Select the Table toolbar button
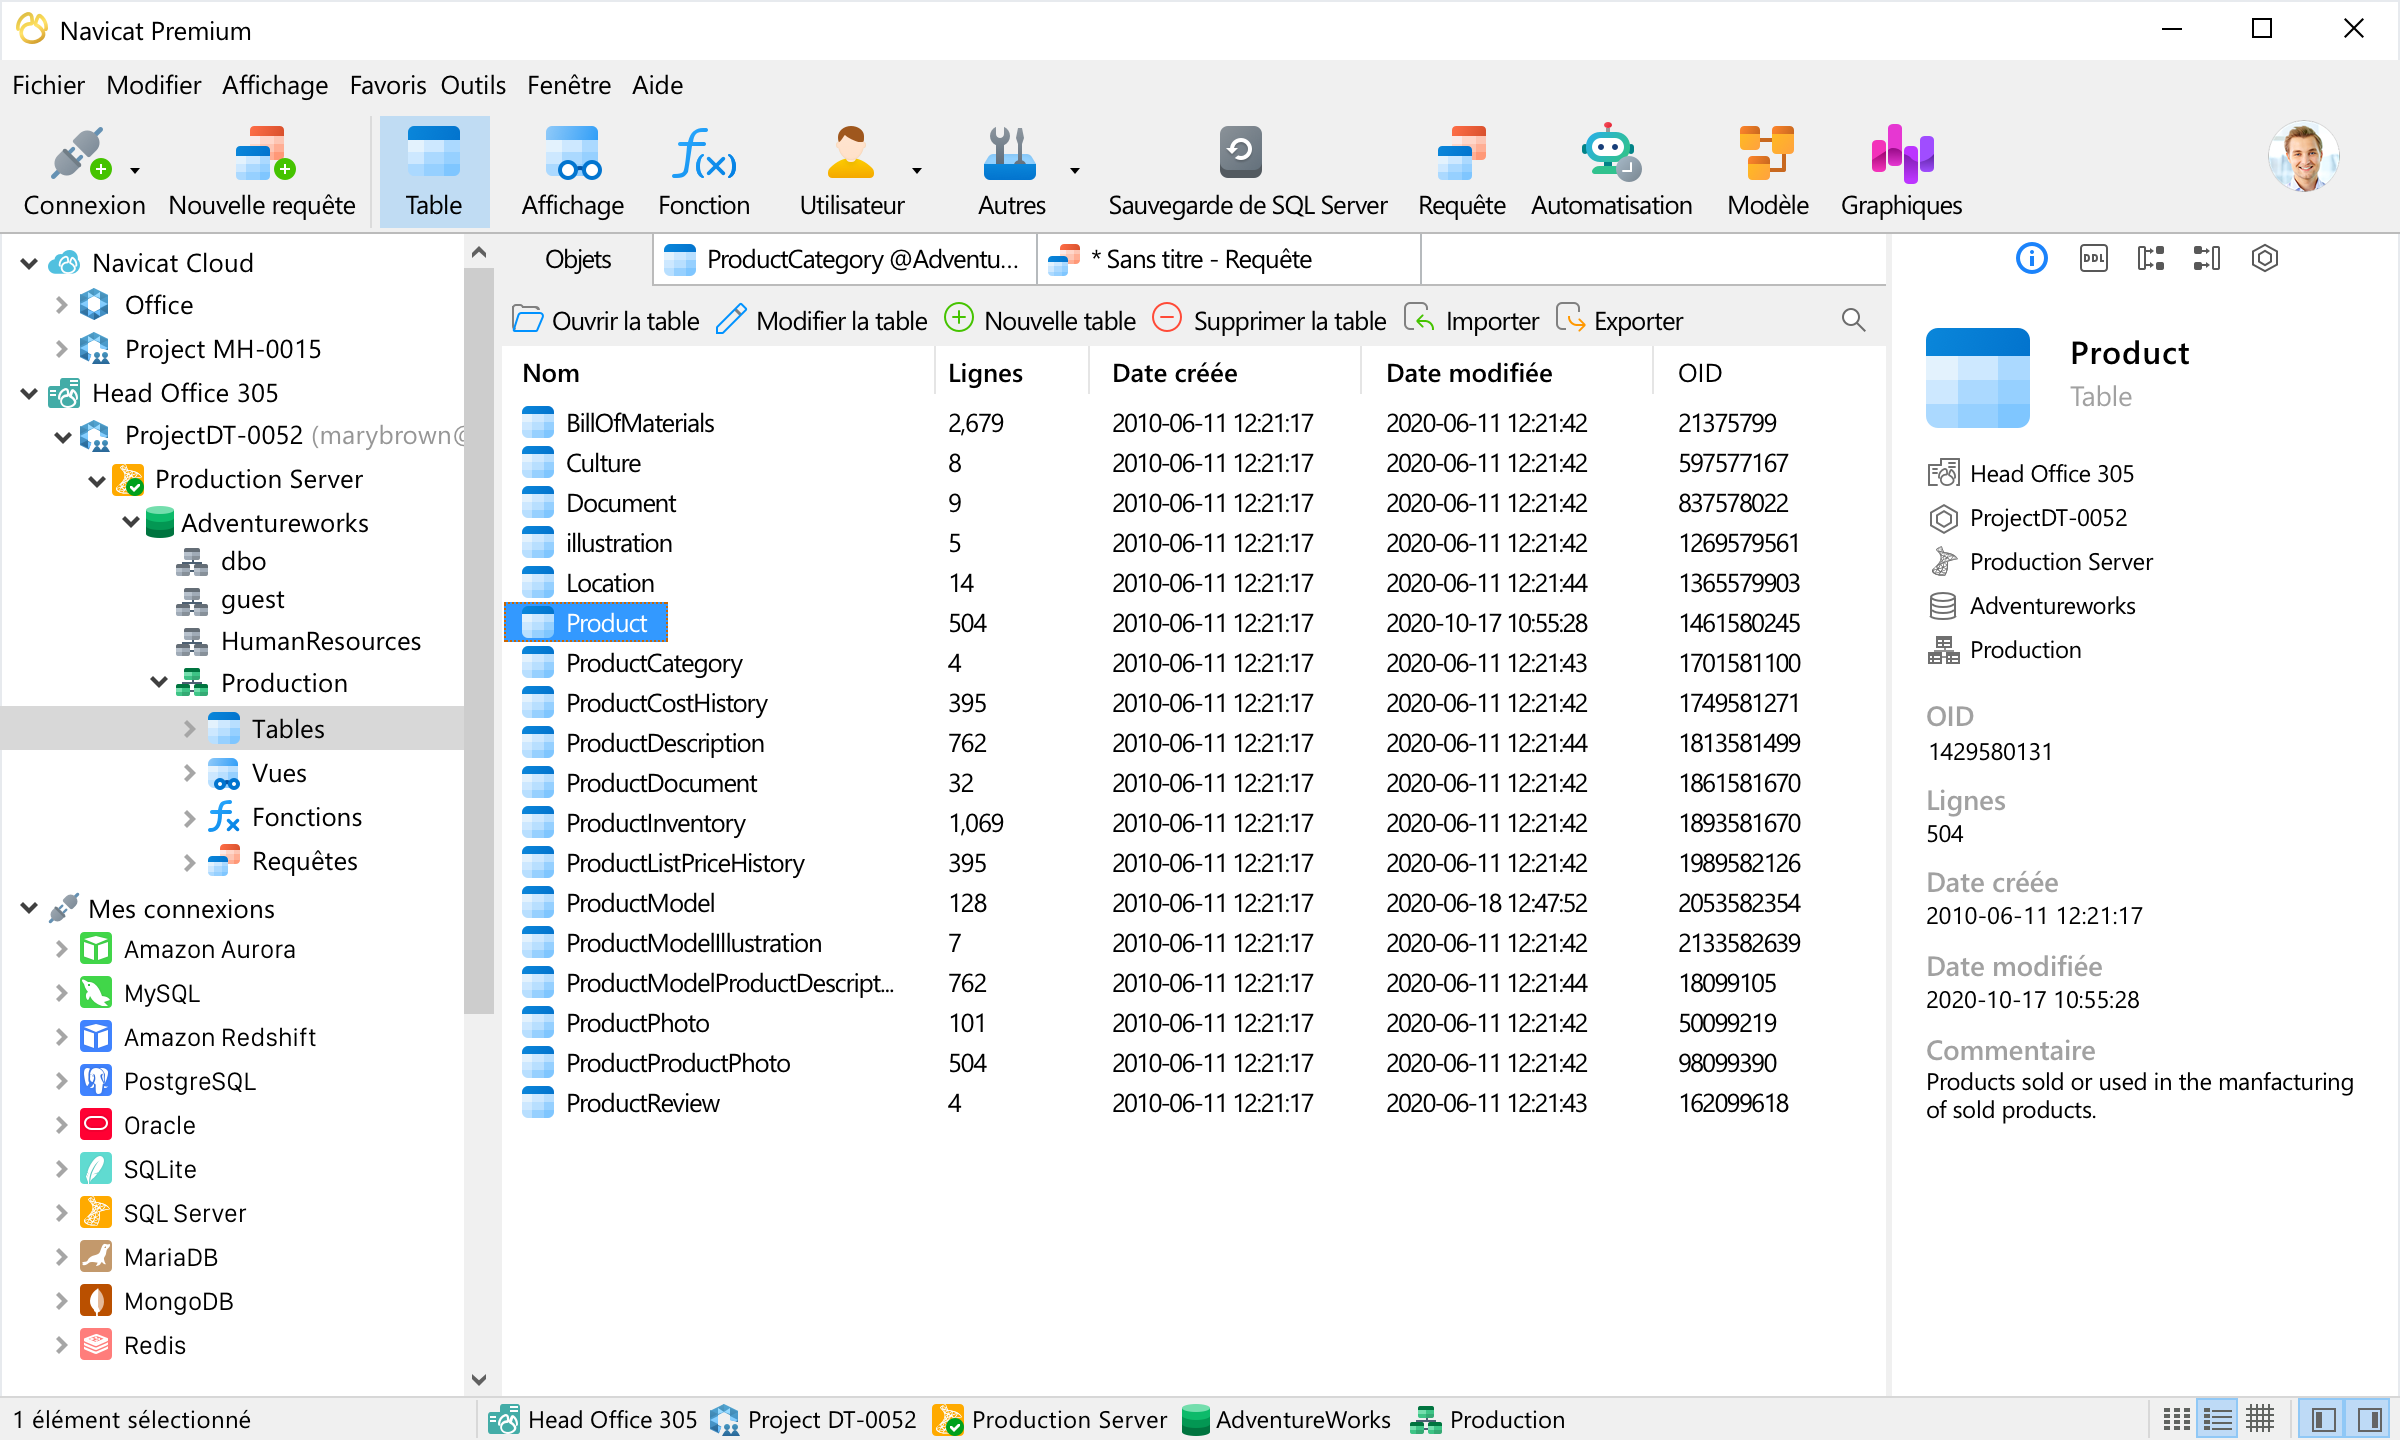The height and width of the screenshot is (1440, 2400). coord(434,172)
